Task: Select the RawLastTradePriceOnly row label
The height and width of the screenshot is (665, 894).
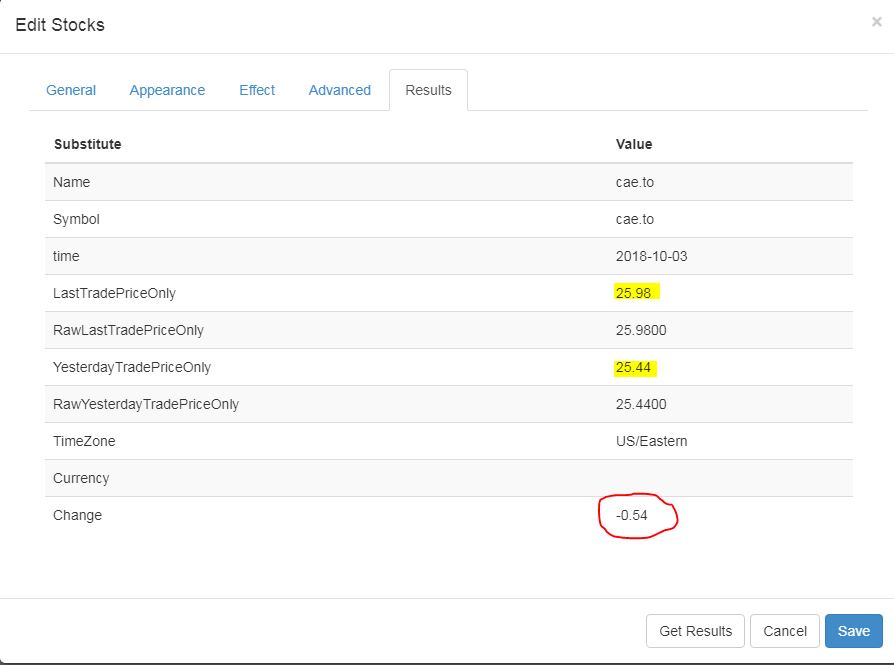Action: 128,331
